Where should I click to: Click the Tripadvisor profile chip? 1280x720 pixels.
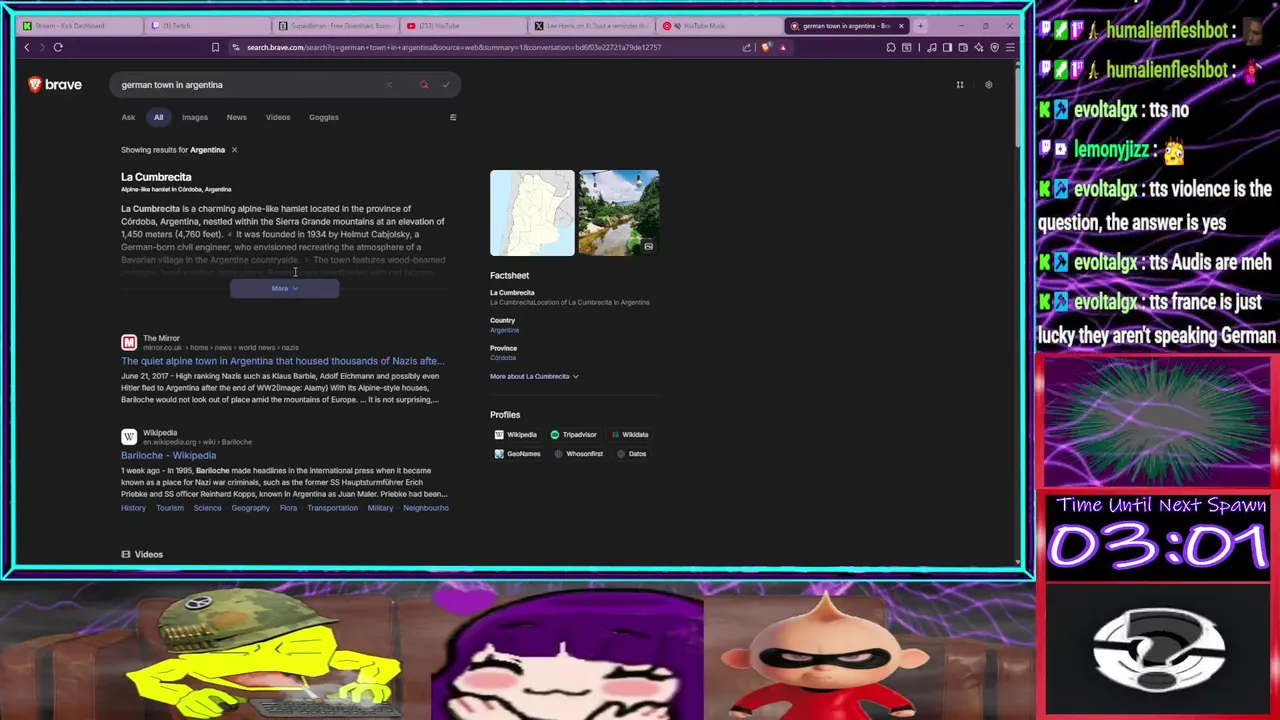[573, 435]
